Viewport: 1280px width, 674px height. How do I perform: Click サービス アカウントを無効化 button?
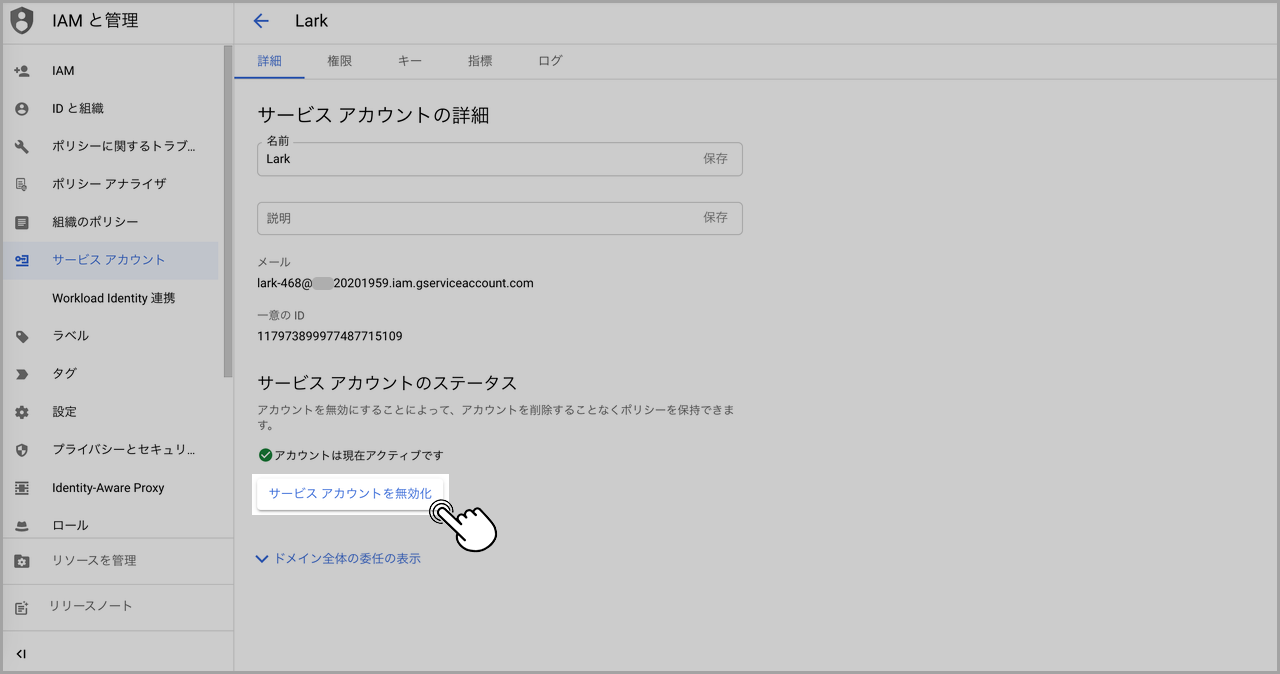(x=350, y=493)
